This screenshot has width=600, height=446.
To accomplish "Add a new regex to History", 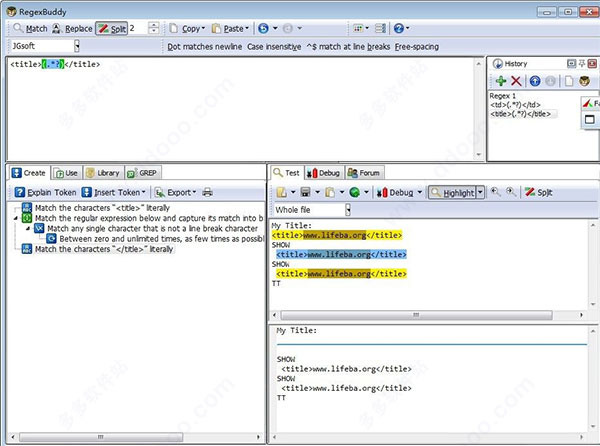I will pyautogui.click(x=500, y=81).
